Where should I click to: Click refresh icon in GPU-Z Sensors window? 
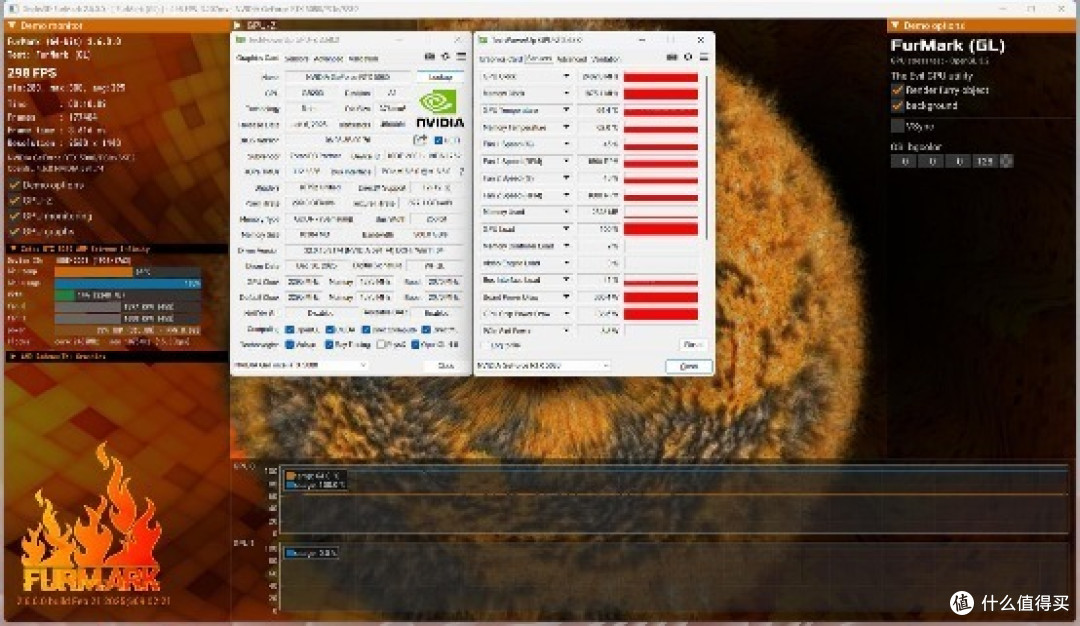pos(688,57)
